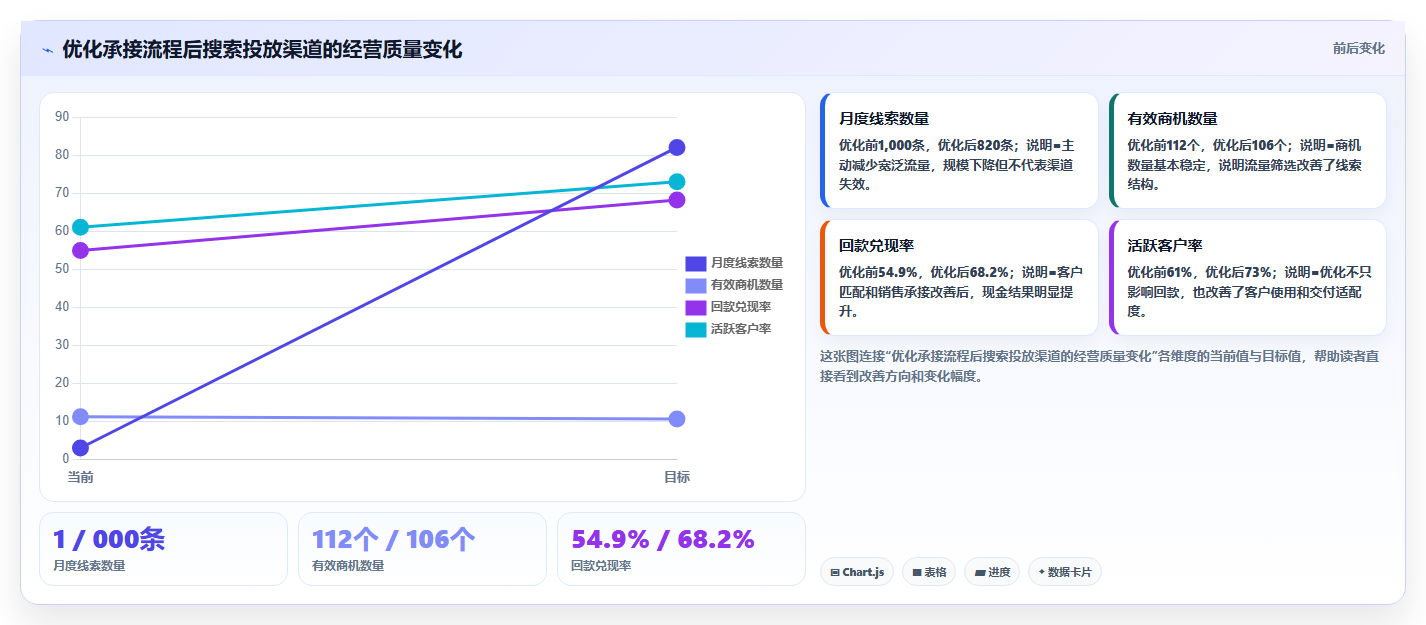Viewport: 1426px width, 625px height.
Task: Select 活跃客户率 data point at 目标
Action: 677,182
